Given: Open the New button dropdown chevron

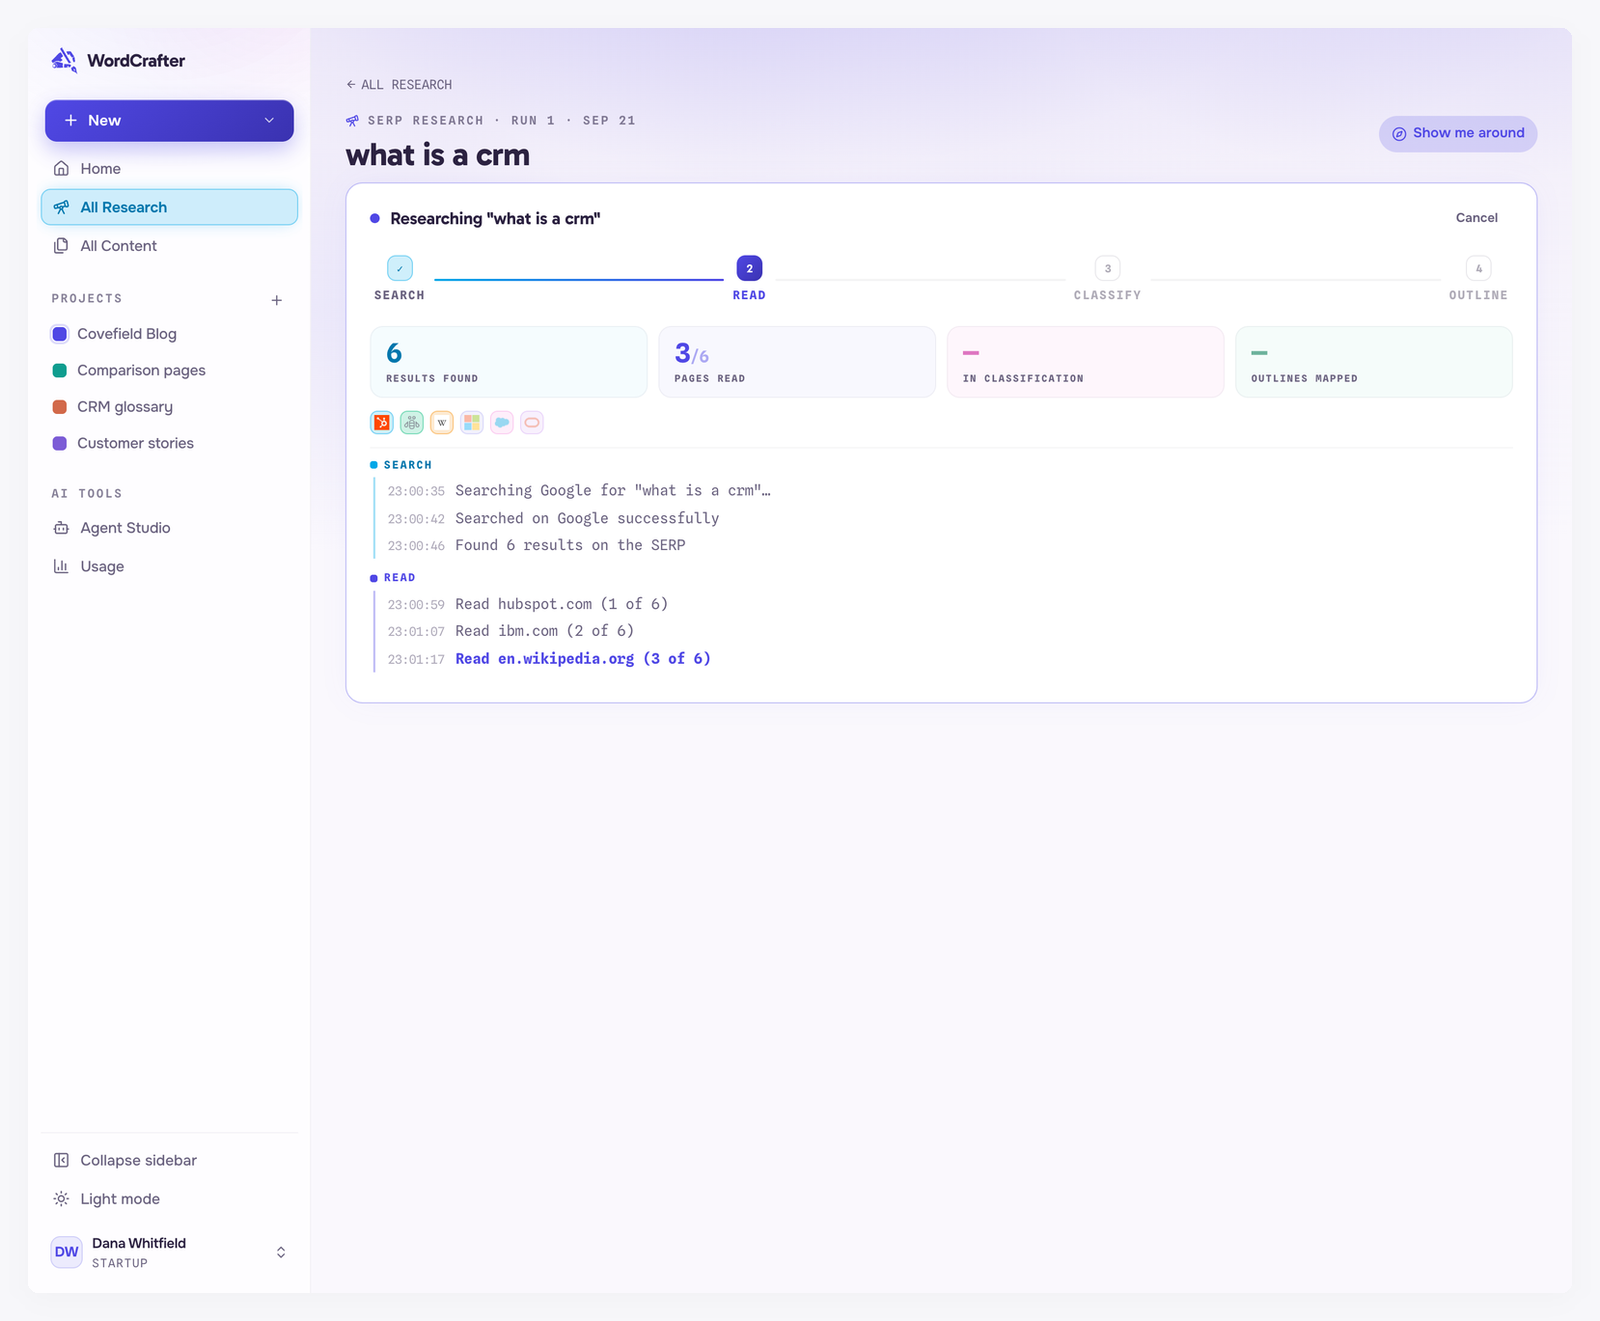Looking at the screenshot, I should (269, 120).
